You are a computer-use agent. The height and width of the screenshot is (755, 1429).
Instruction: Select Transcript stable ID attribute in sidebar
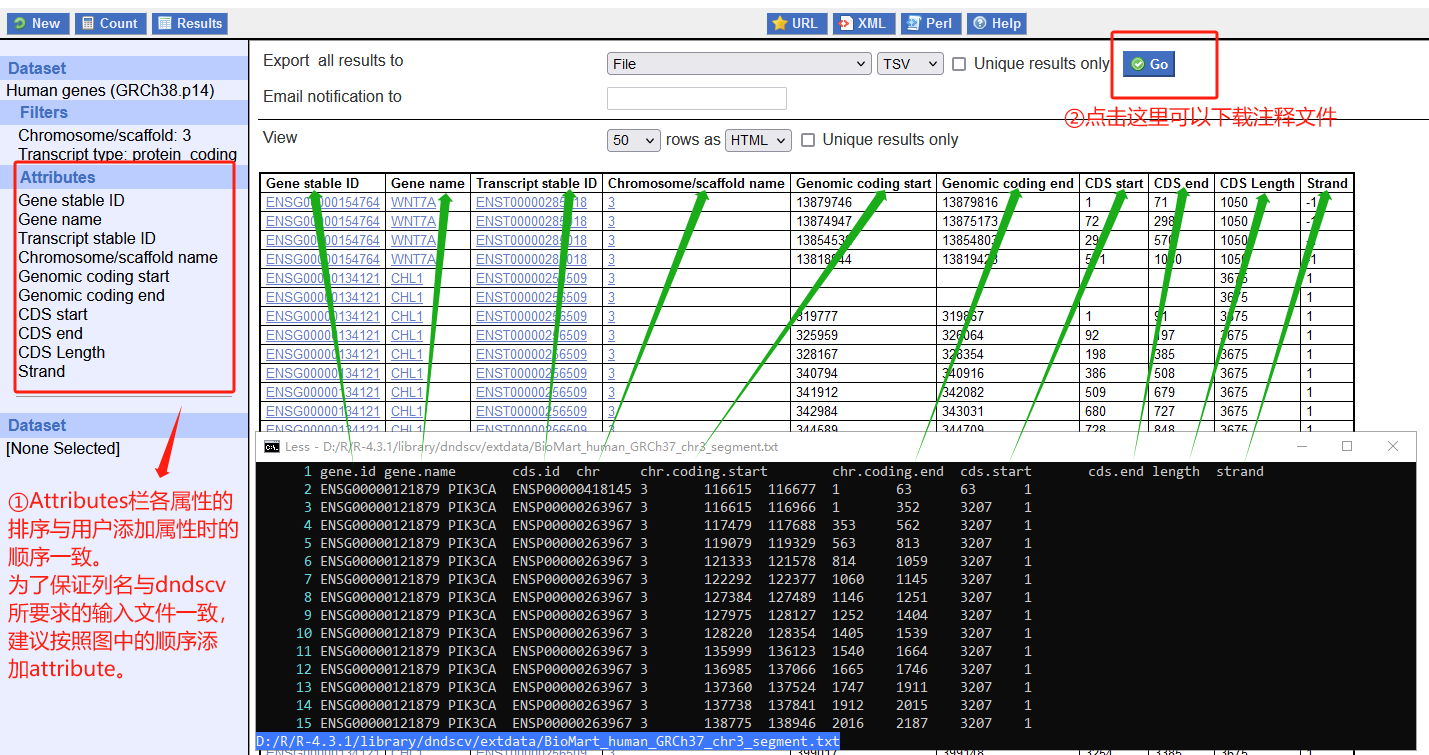pos(87,238)
